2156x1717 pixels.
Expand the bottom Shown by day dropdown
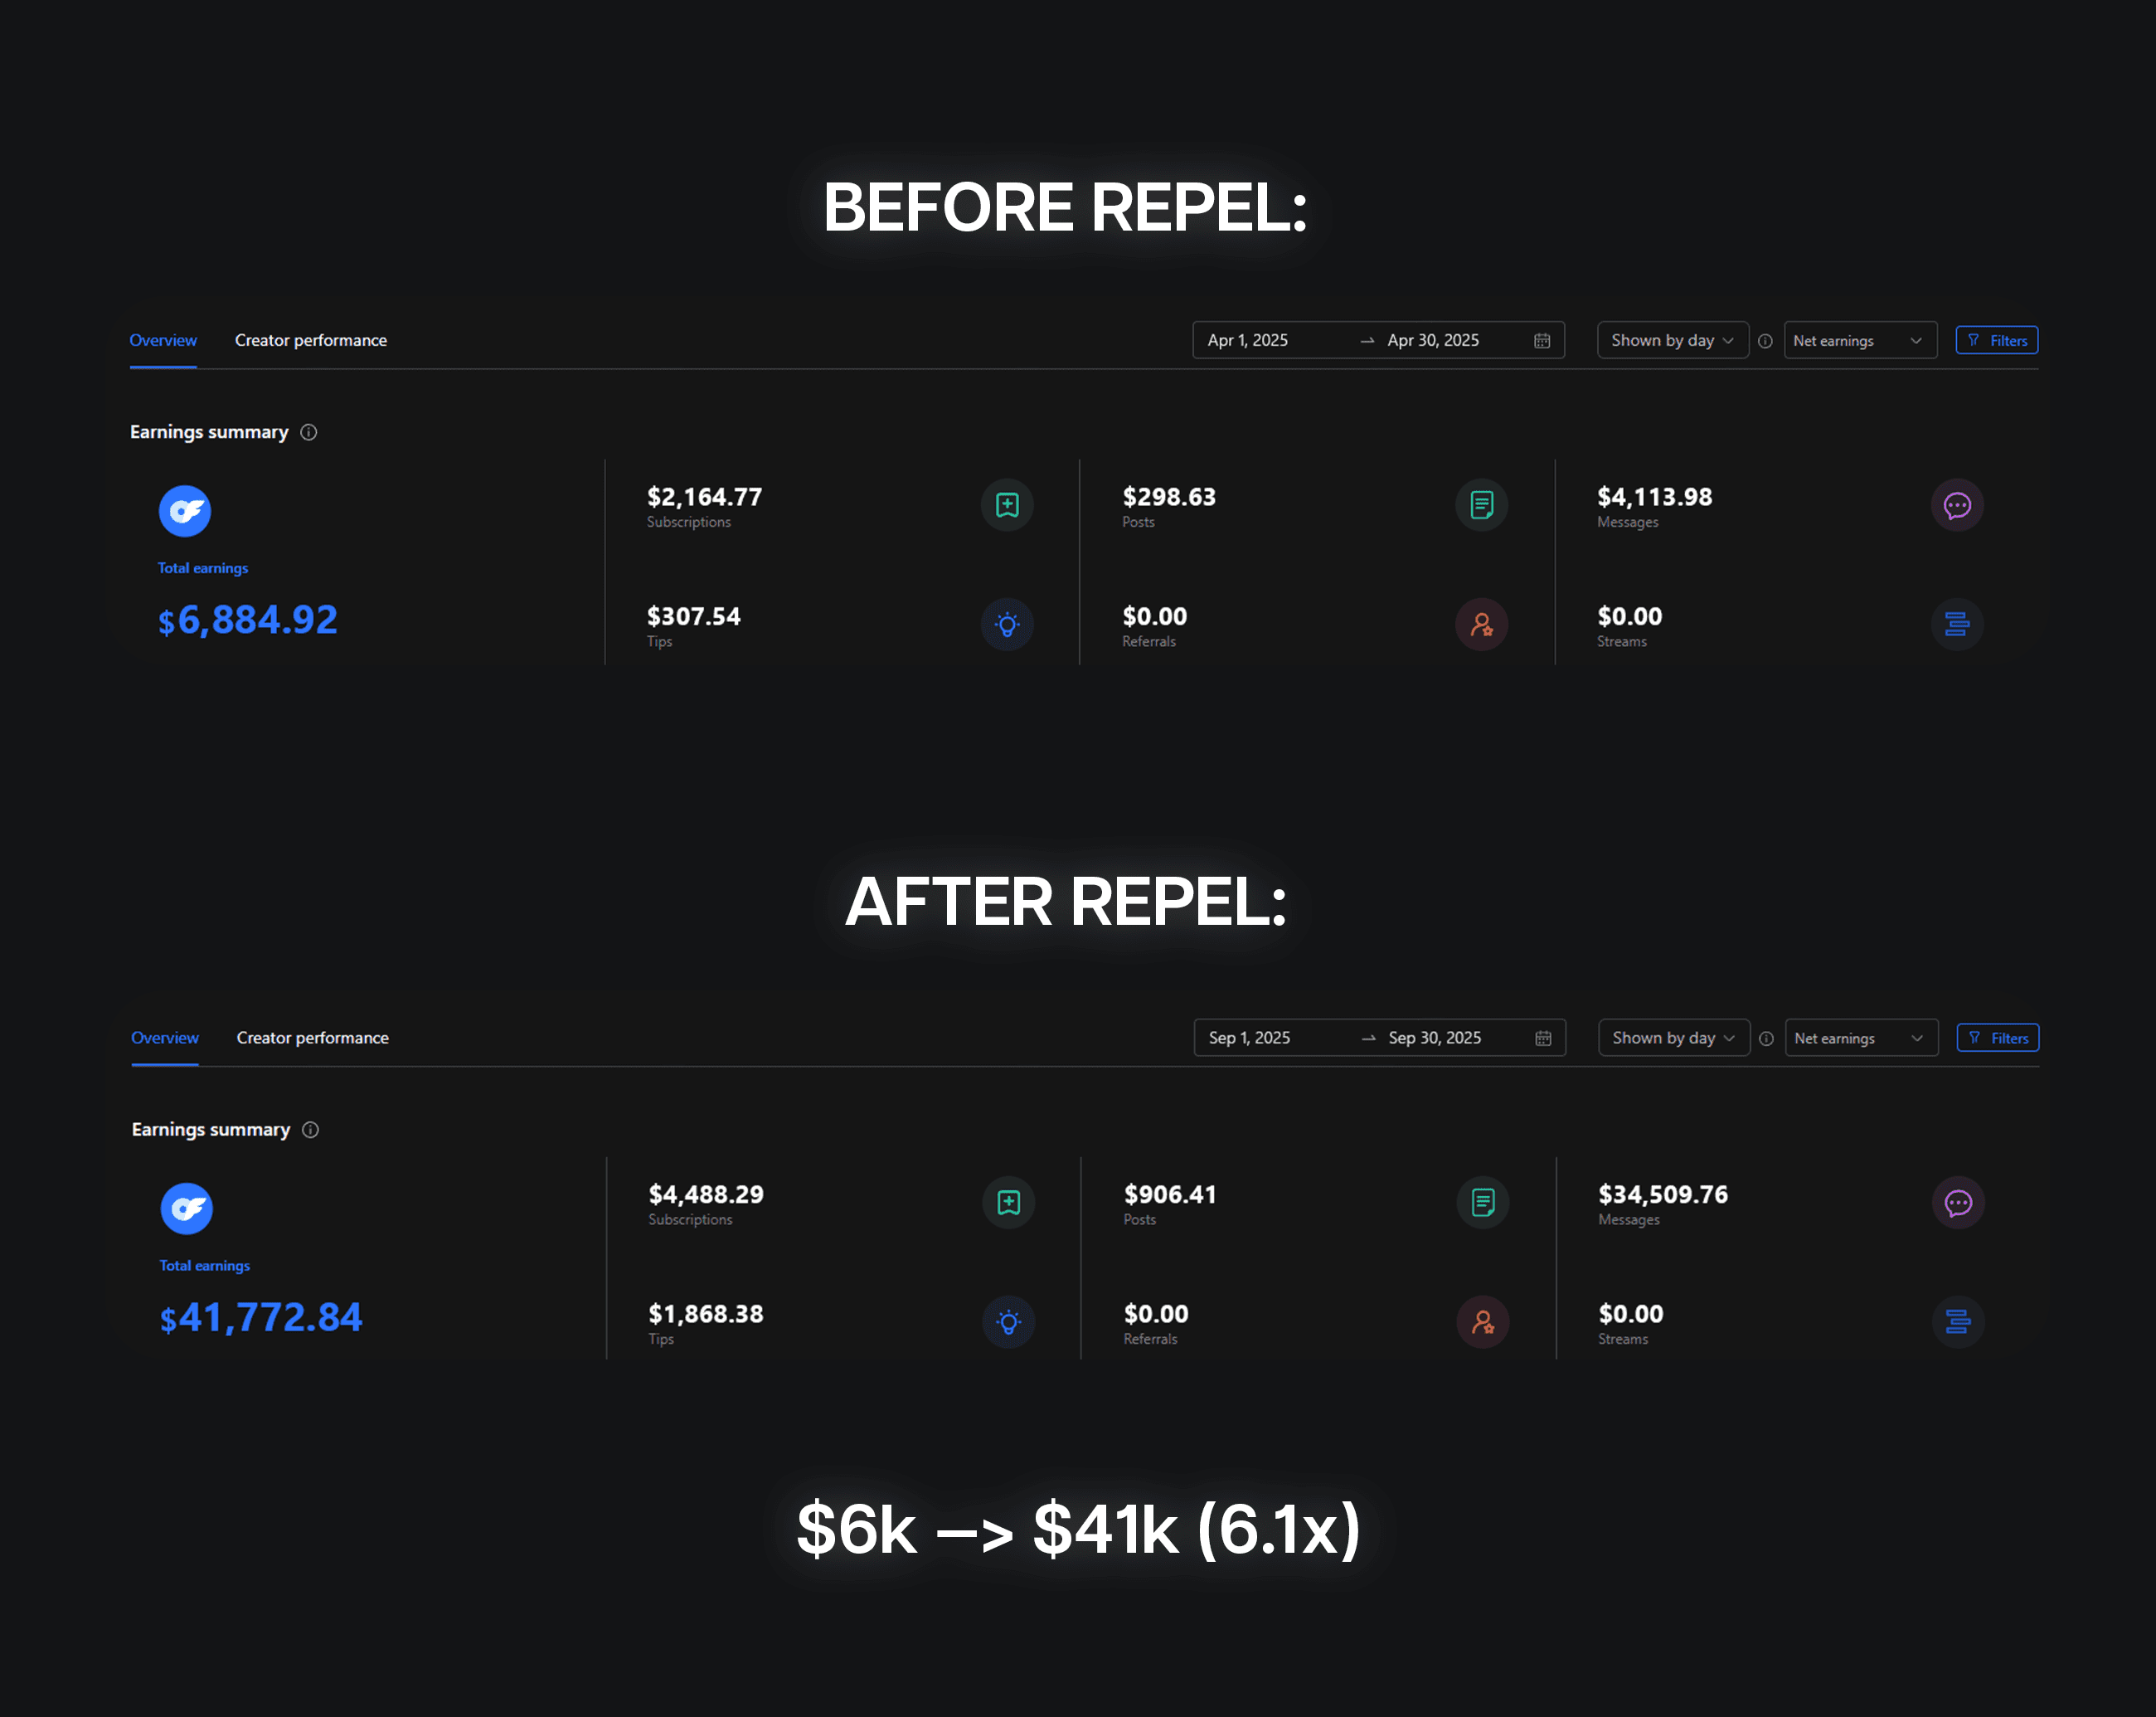[1674, 1039]
